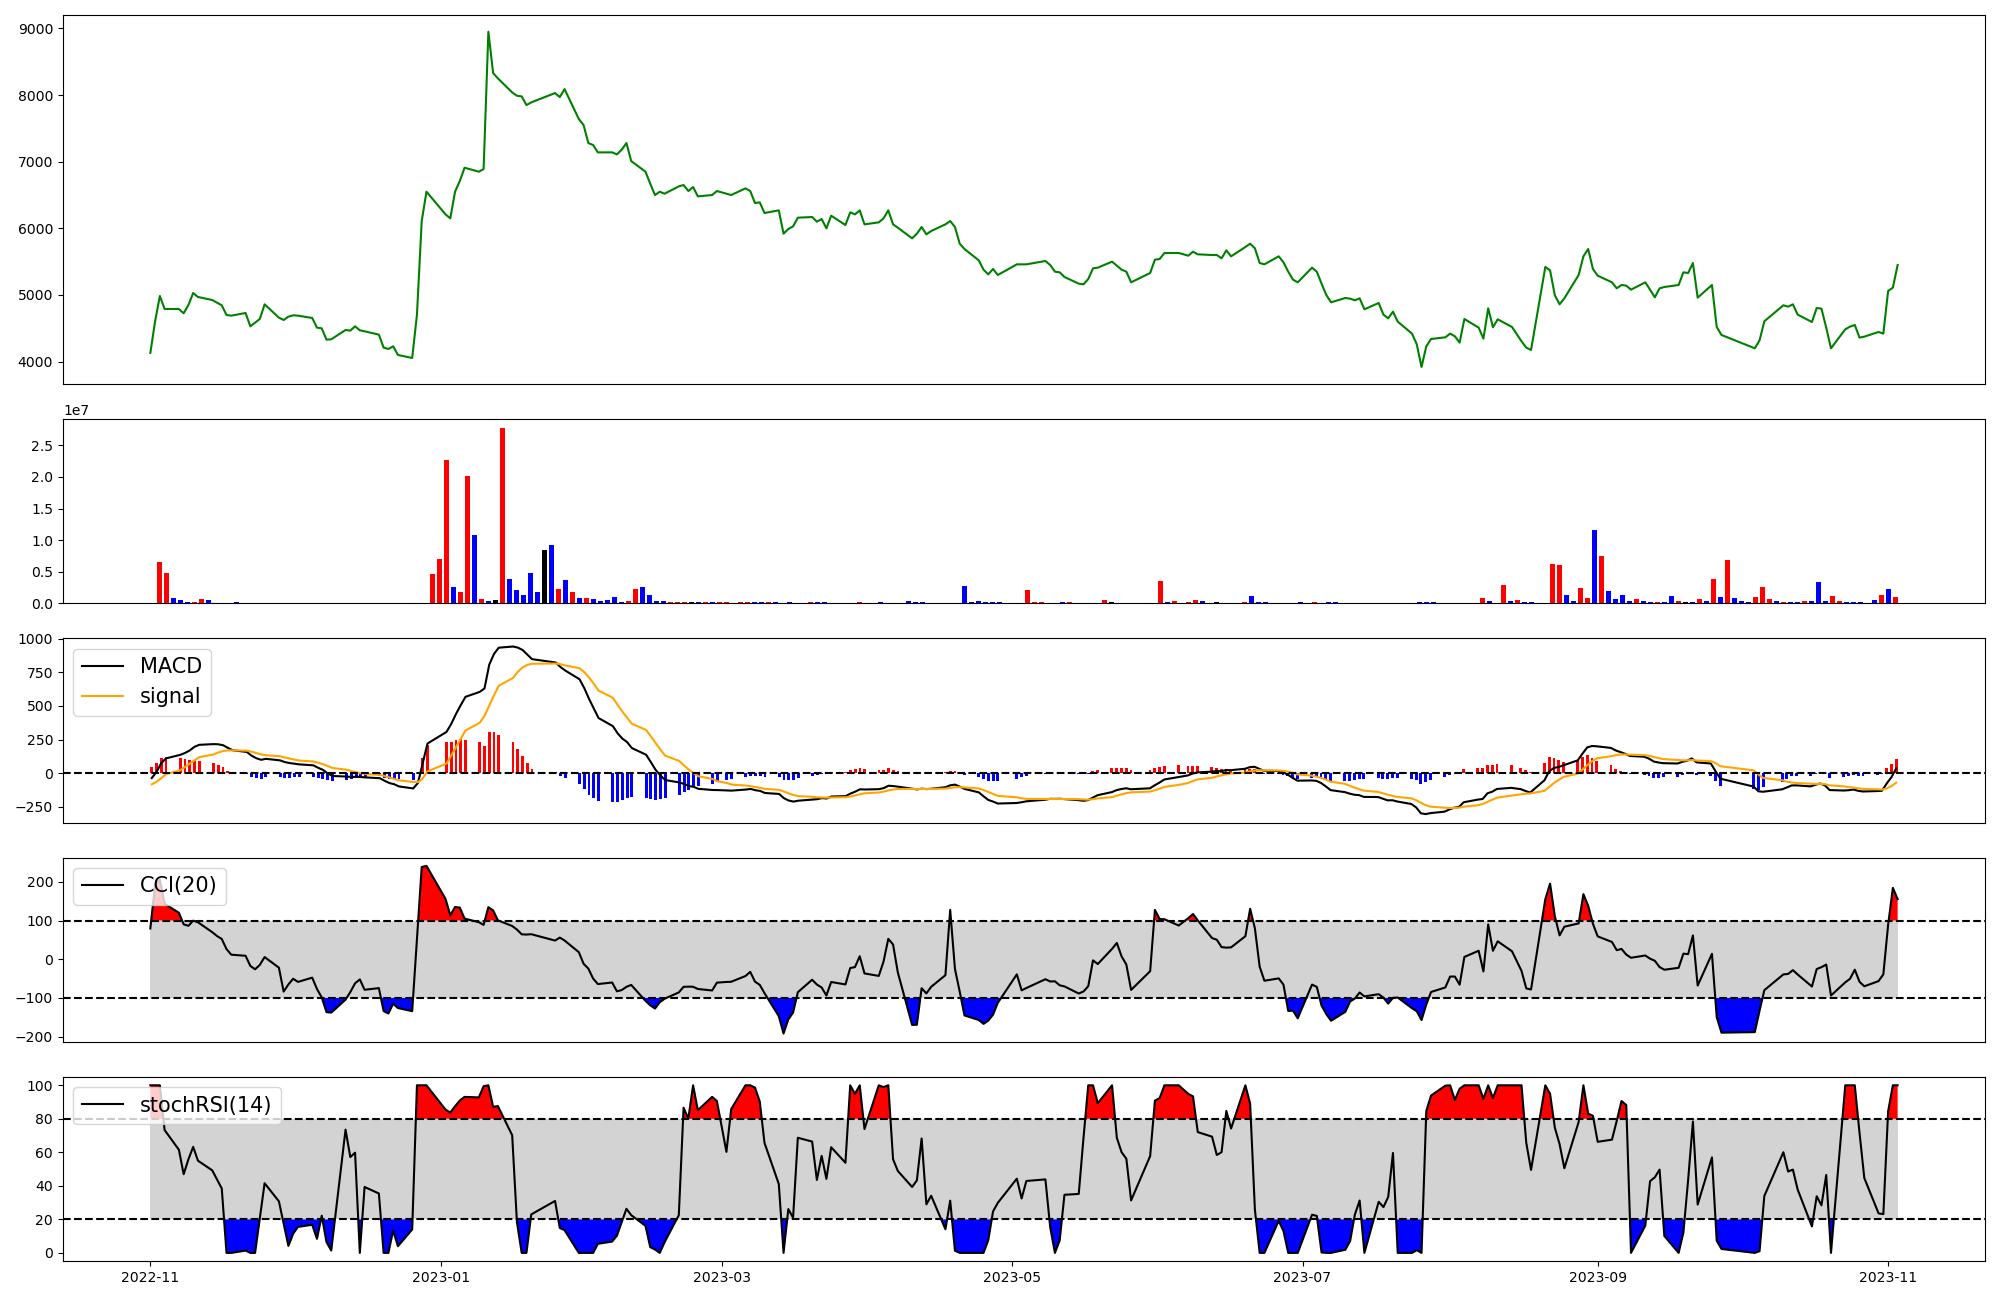The height and width of the screenshot is (1300, 2000).
Task: Click the tall blue volume bar near 2023-09
Action: pos(1594,566)
